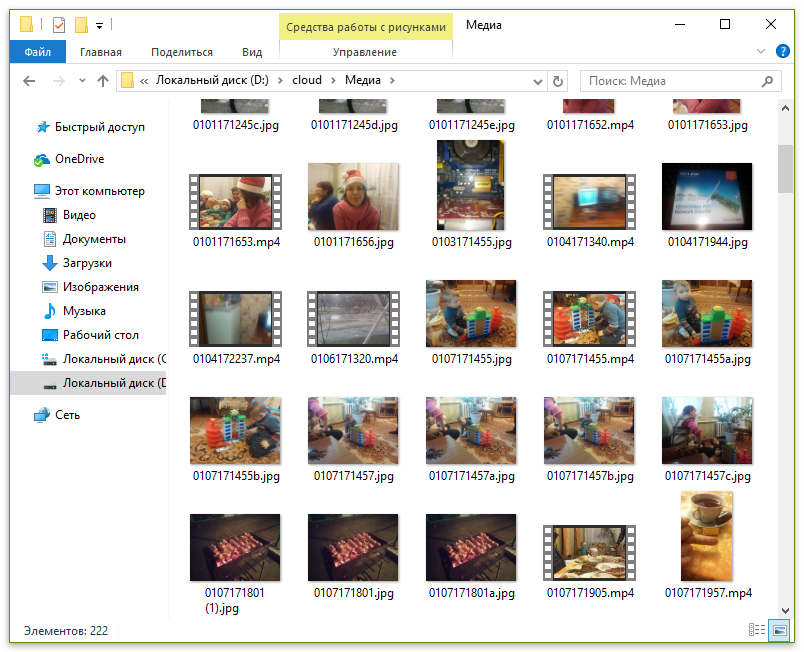Click the cloud breadcrumb in address bar
This screenshot has height=652, width=804.
click(x=307, y=81)
